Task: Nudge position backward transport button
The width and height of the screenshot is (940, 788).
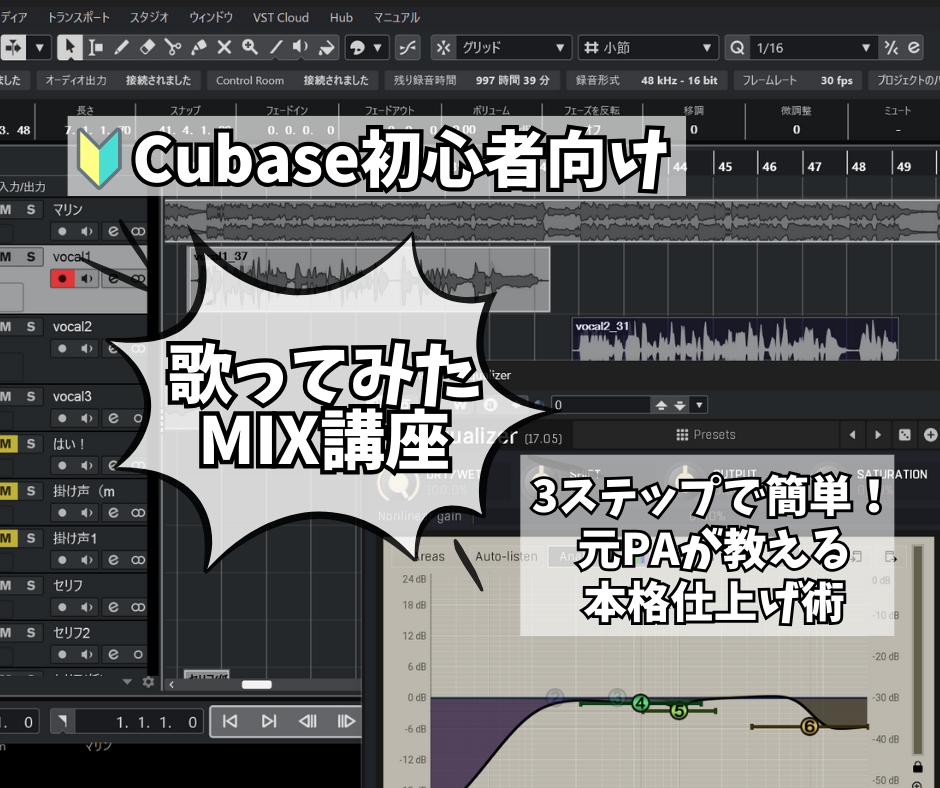Action: (308, 721)
